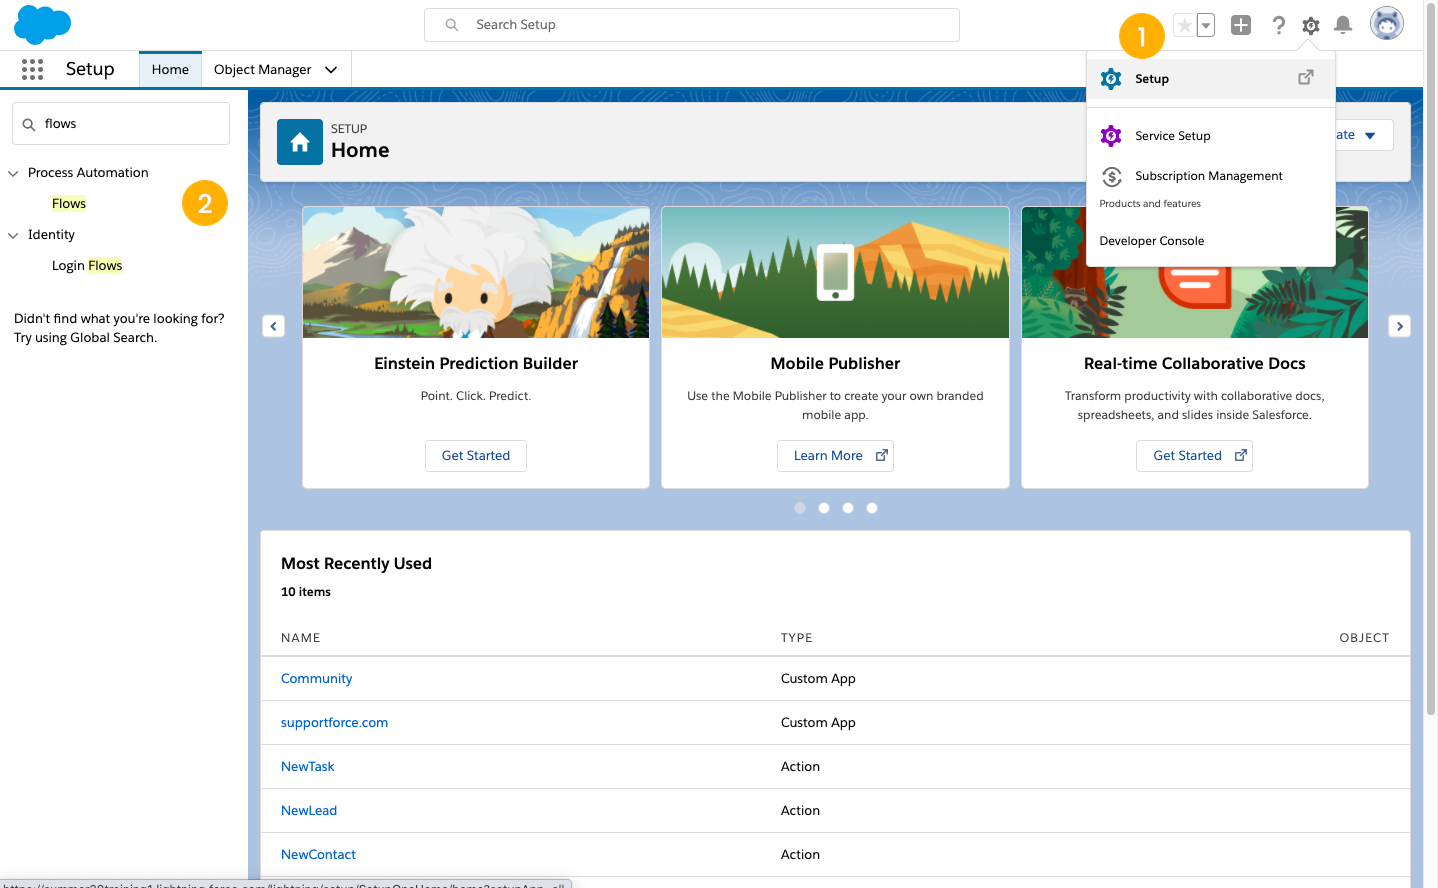This screenshot has height=888, width=1438.
Task: Click the Setup gear icon in menu
Action: pyautogui.click(x=1111, y=79)
